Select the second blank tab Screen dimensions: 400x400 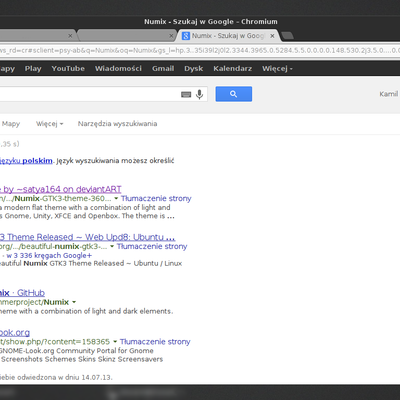[127, 36]
